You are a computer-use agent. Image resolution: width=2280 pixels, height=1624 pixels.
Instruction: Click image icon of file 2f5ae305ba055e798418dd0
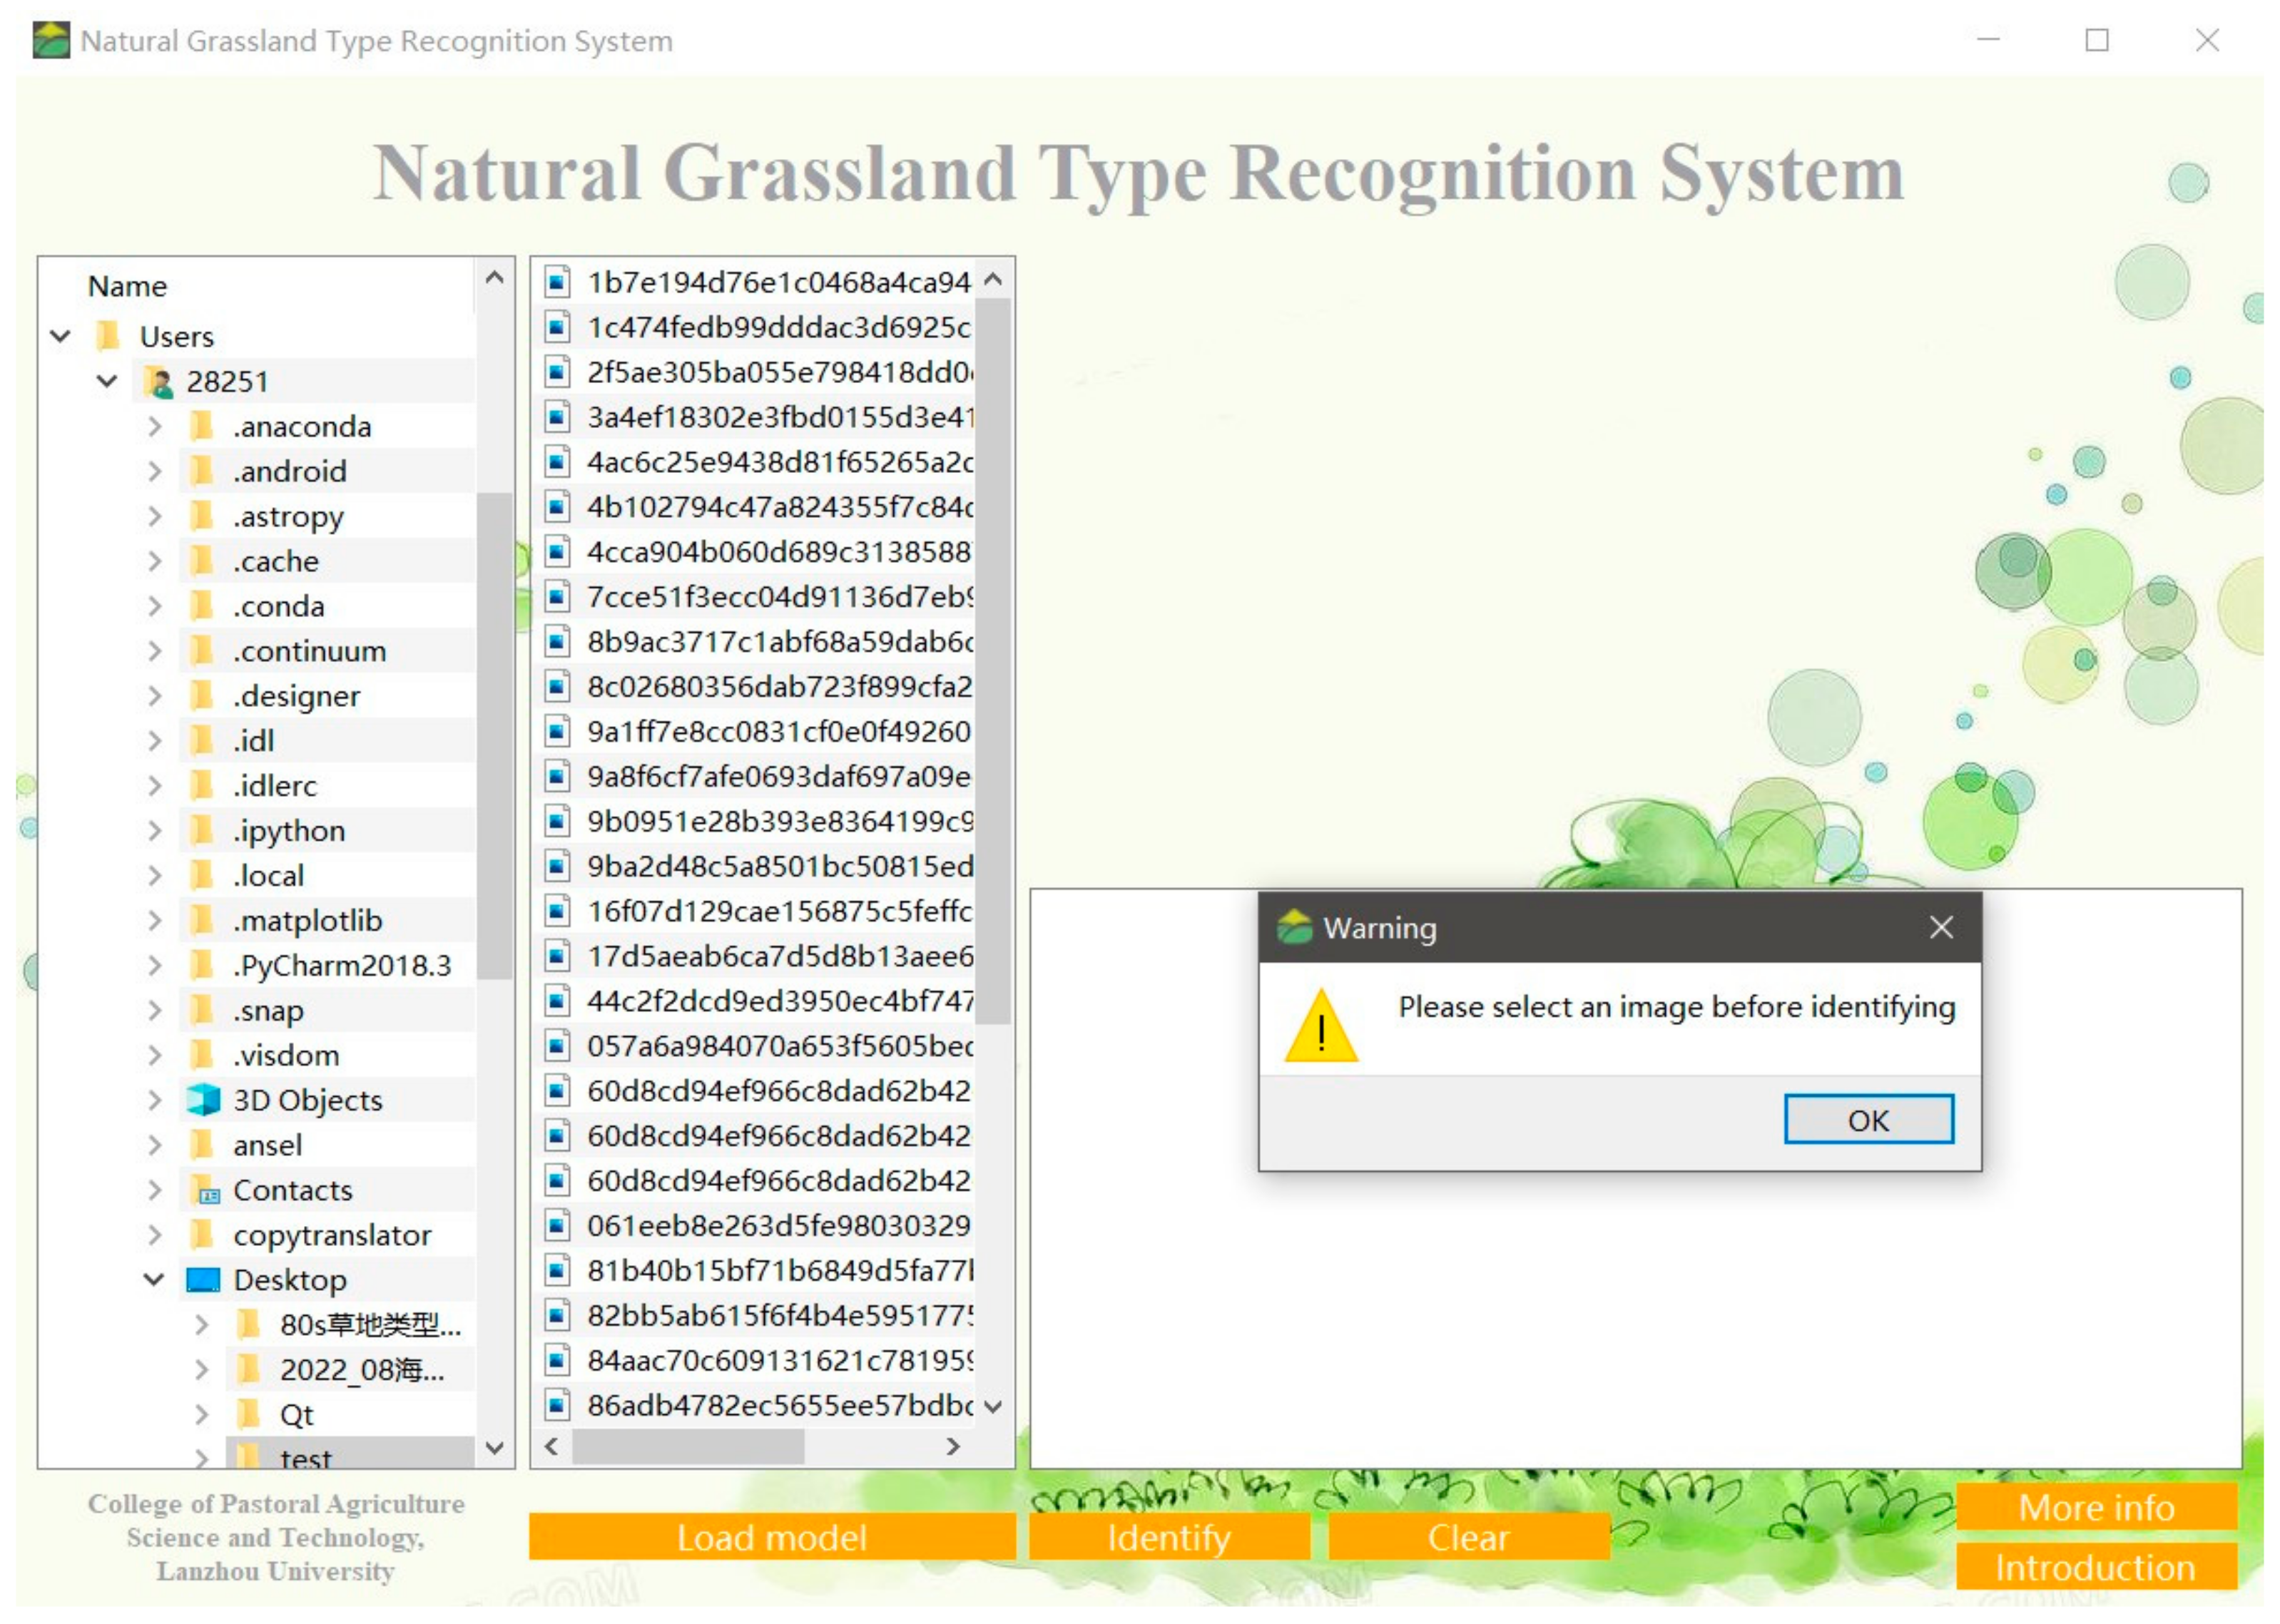(557, 372)
